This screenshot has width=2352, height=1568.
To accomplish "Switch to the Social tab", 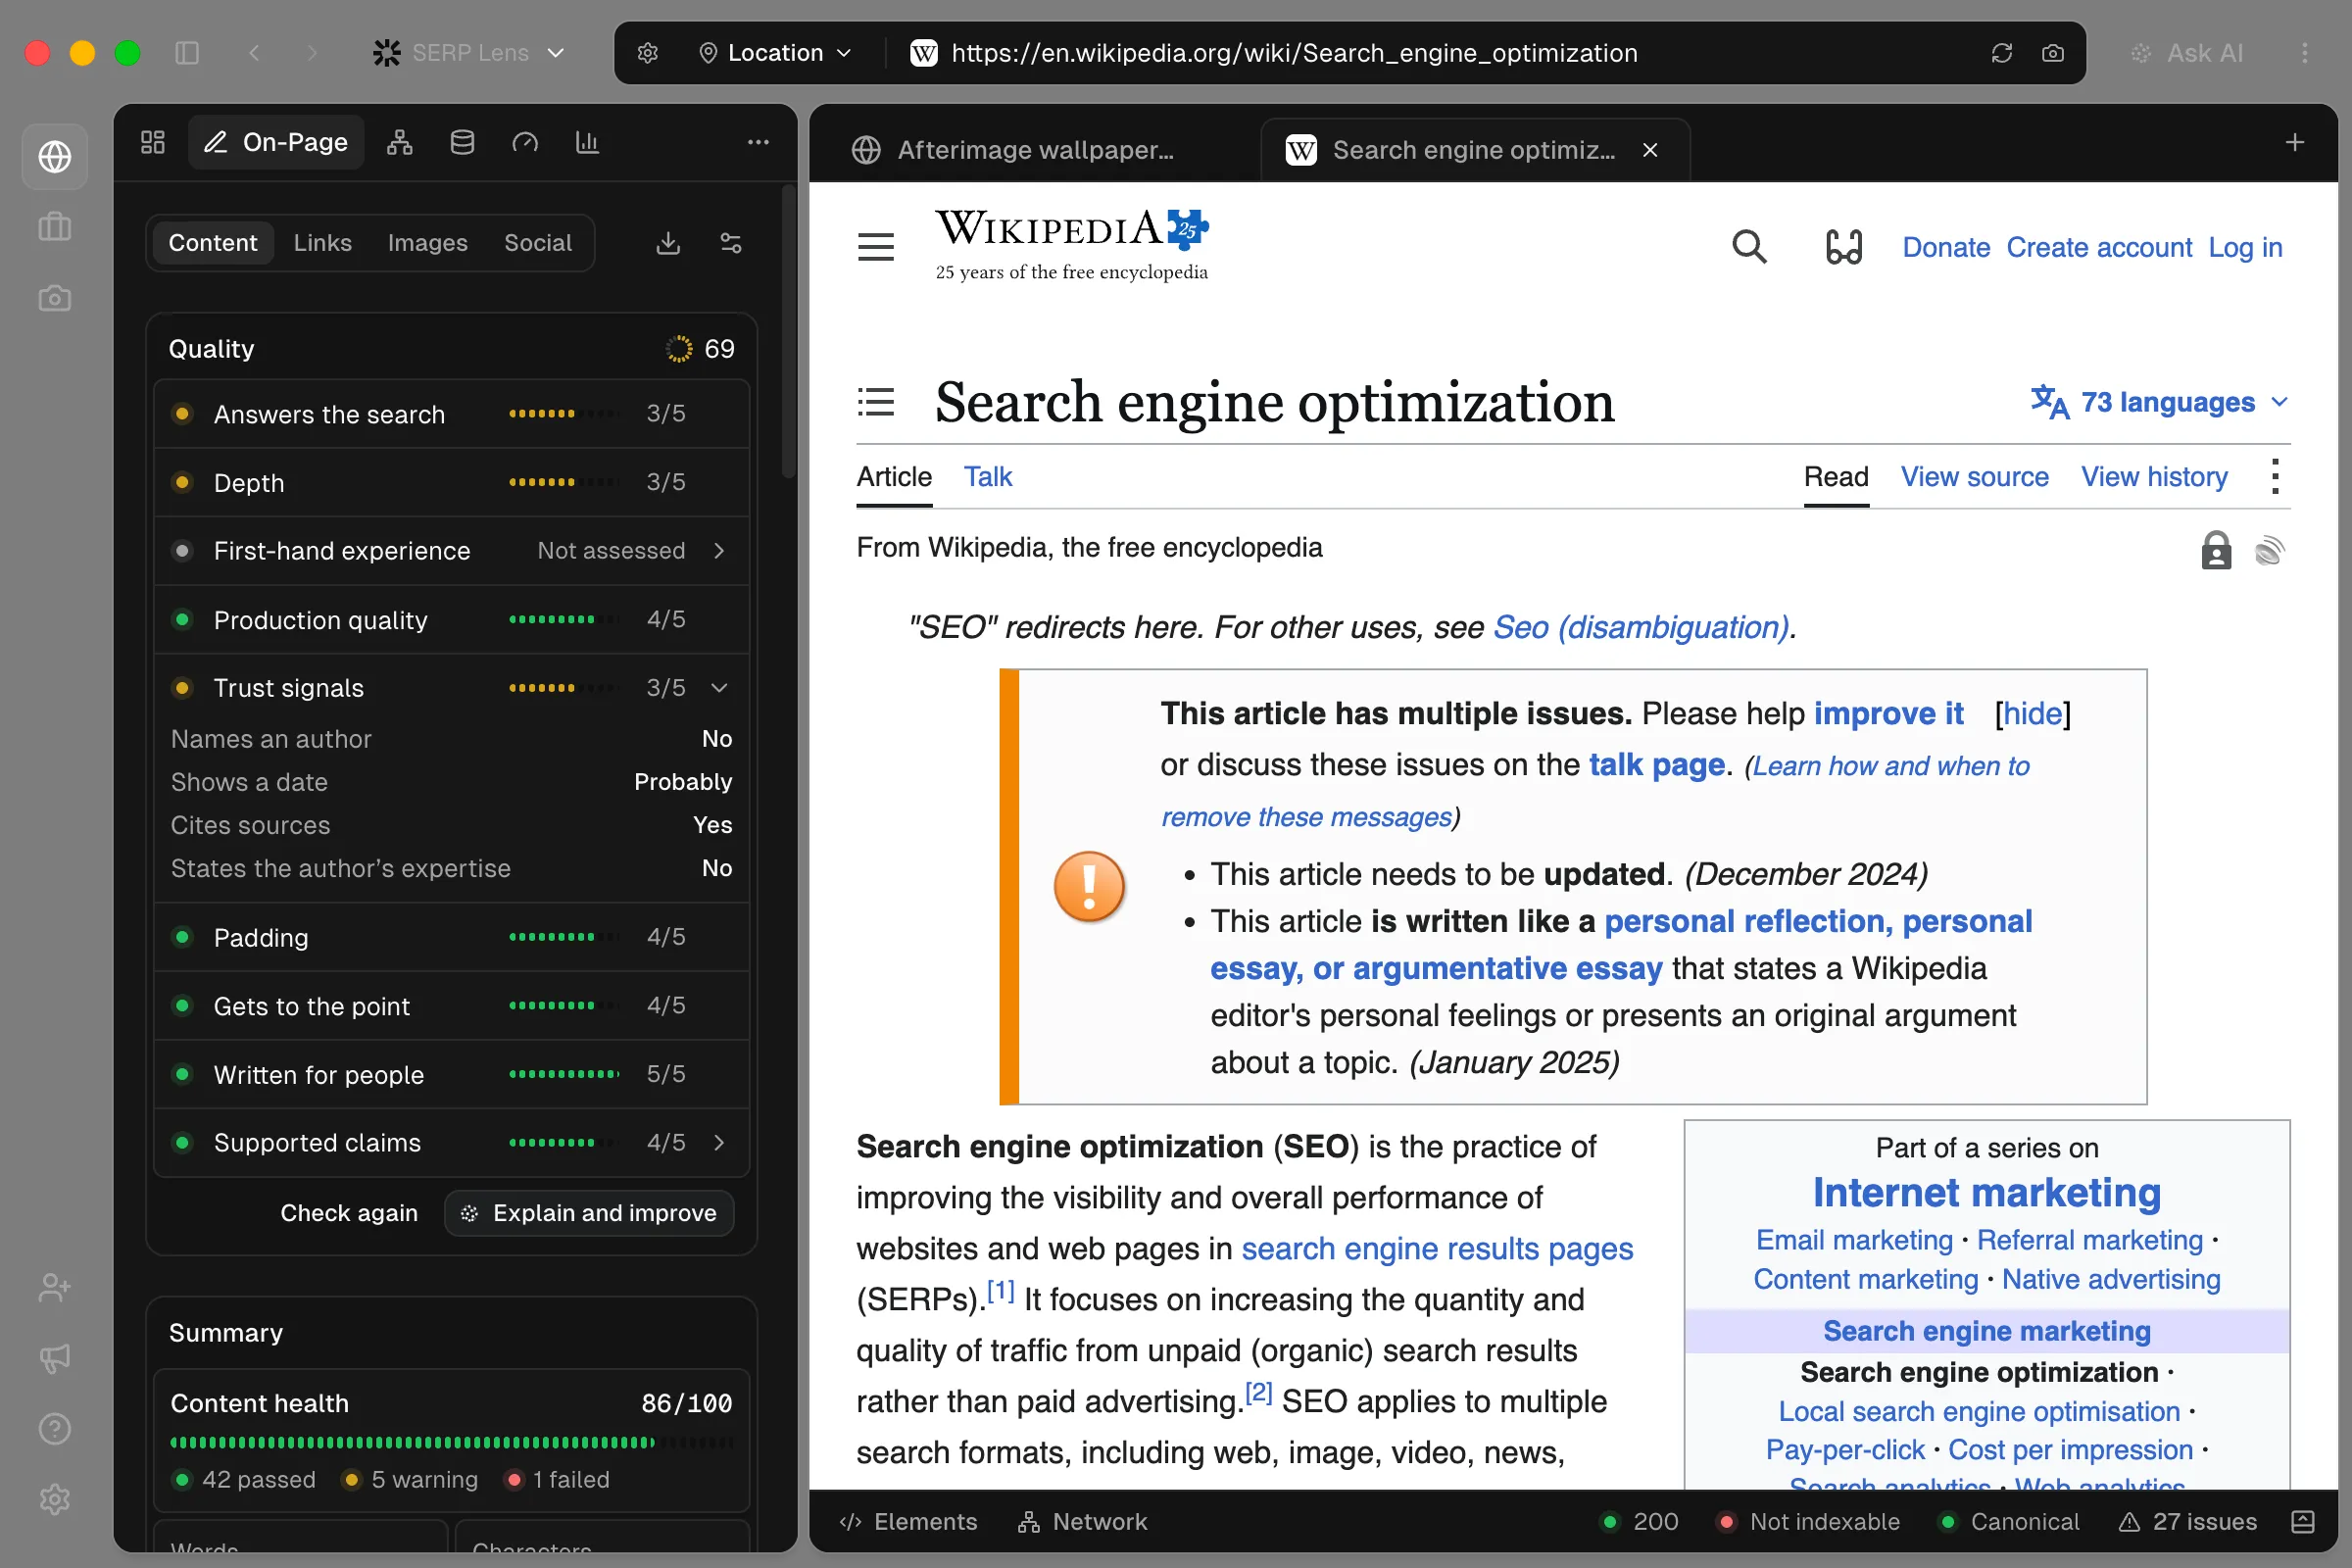I will click(538, 243).
